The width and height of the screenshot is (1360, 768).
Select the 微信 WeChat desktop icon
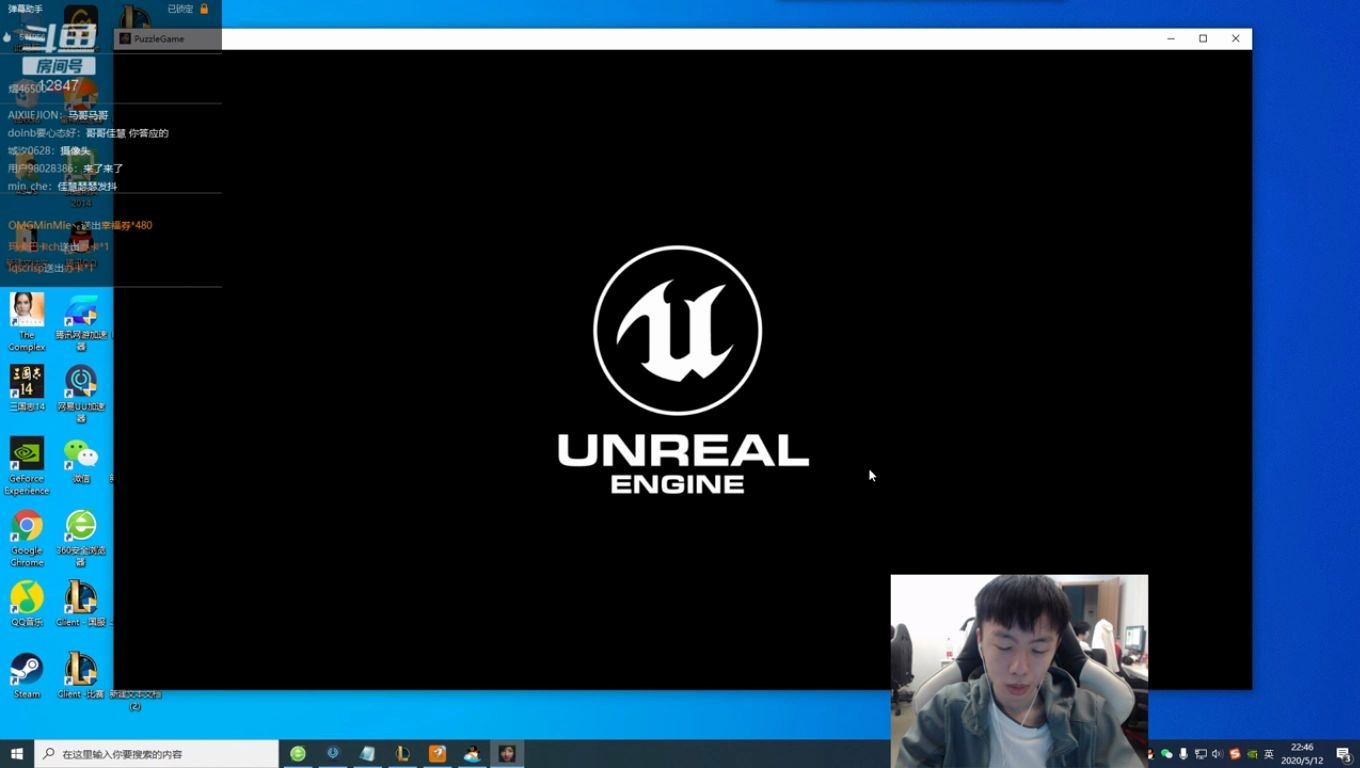(x=81, y=460)
